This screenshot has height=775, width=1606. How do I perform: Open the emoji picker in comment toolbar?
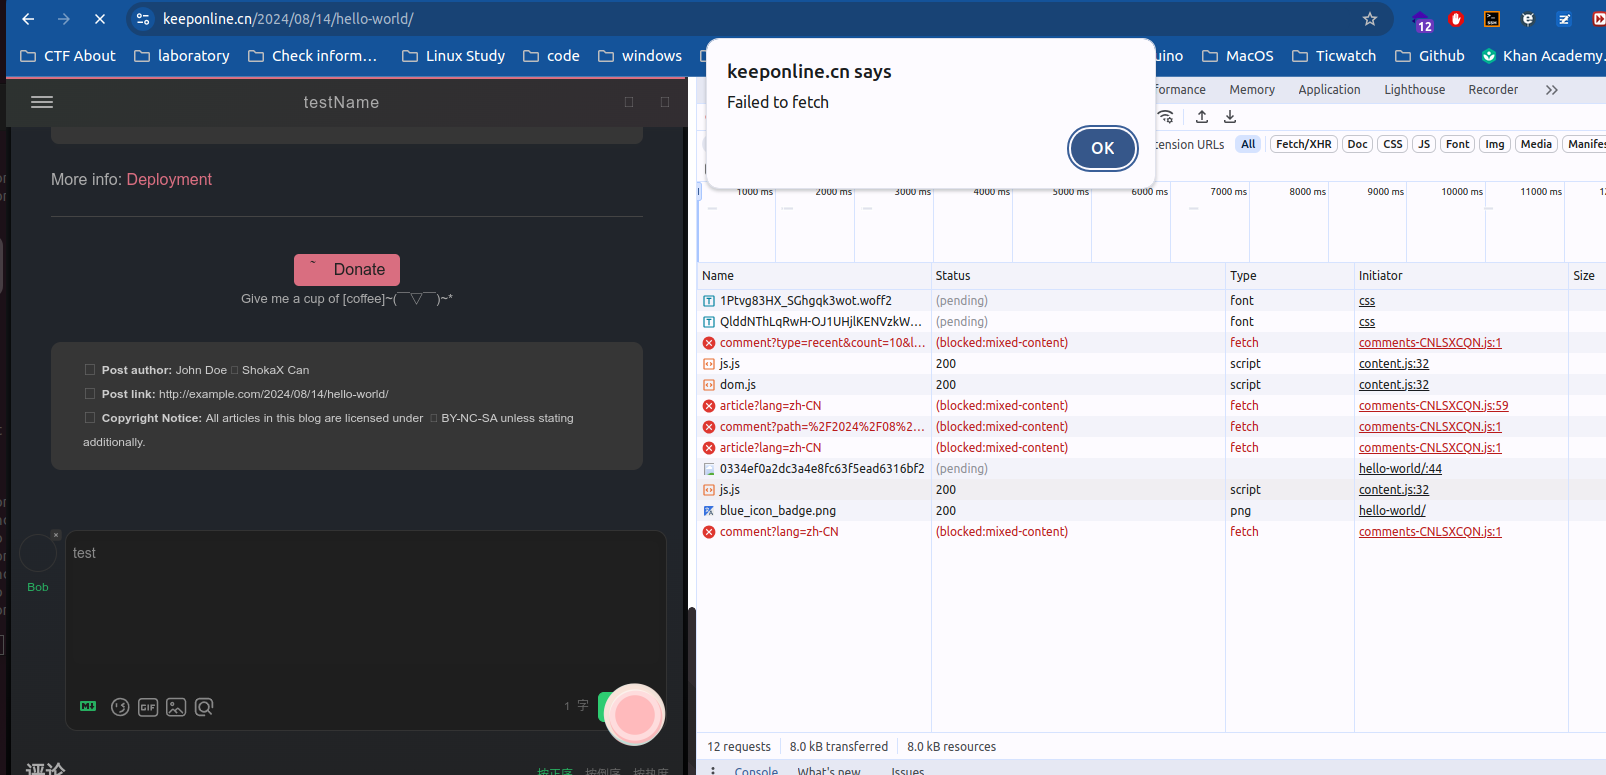tap(120, 707)
